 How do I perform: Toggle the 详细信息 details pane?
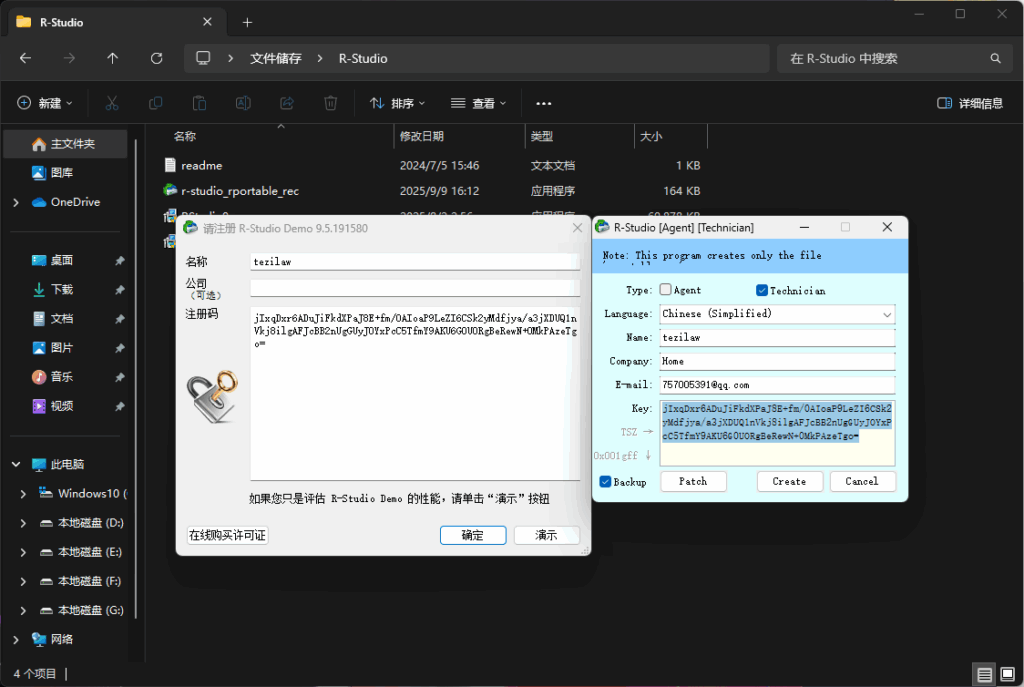[x=970, y=103]
